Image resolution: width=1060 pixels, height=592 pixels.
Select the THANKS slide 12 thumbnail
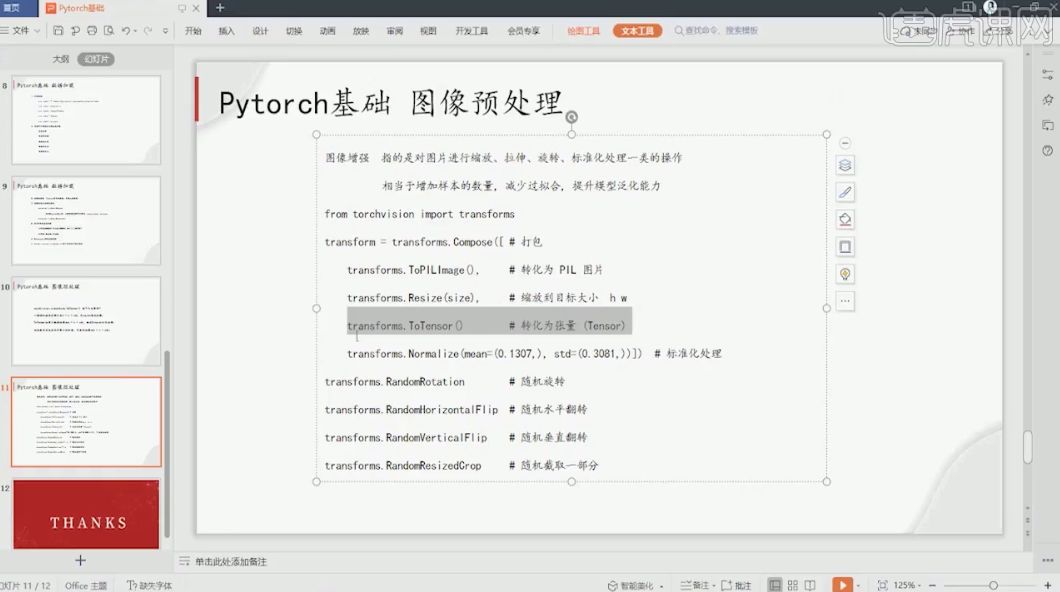tap(87, 514)
